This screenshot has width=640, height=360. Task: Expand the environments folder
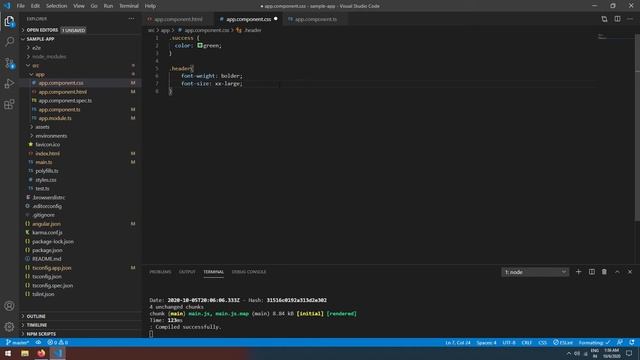pyautogui.click(x=80, y=136)
